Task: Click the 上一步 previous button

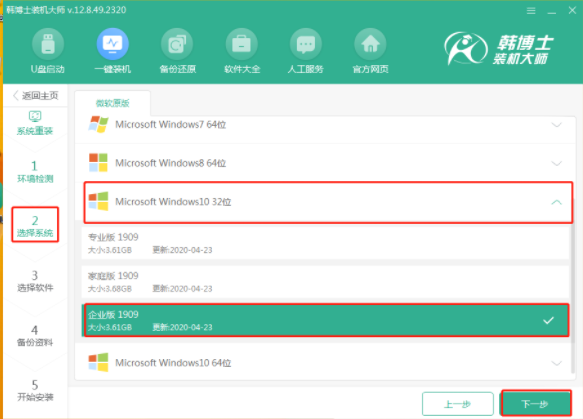Action: (458, 404)
